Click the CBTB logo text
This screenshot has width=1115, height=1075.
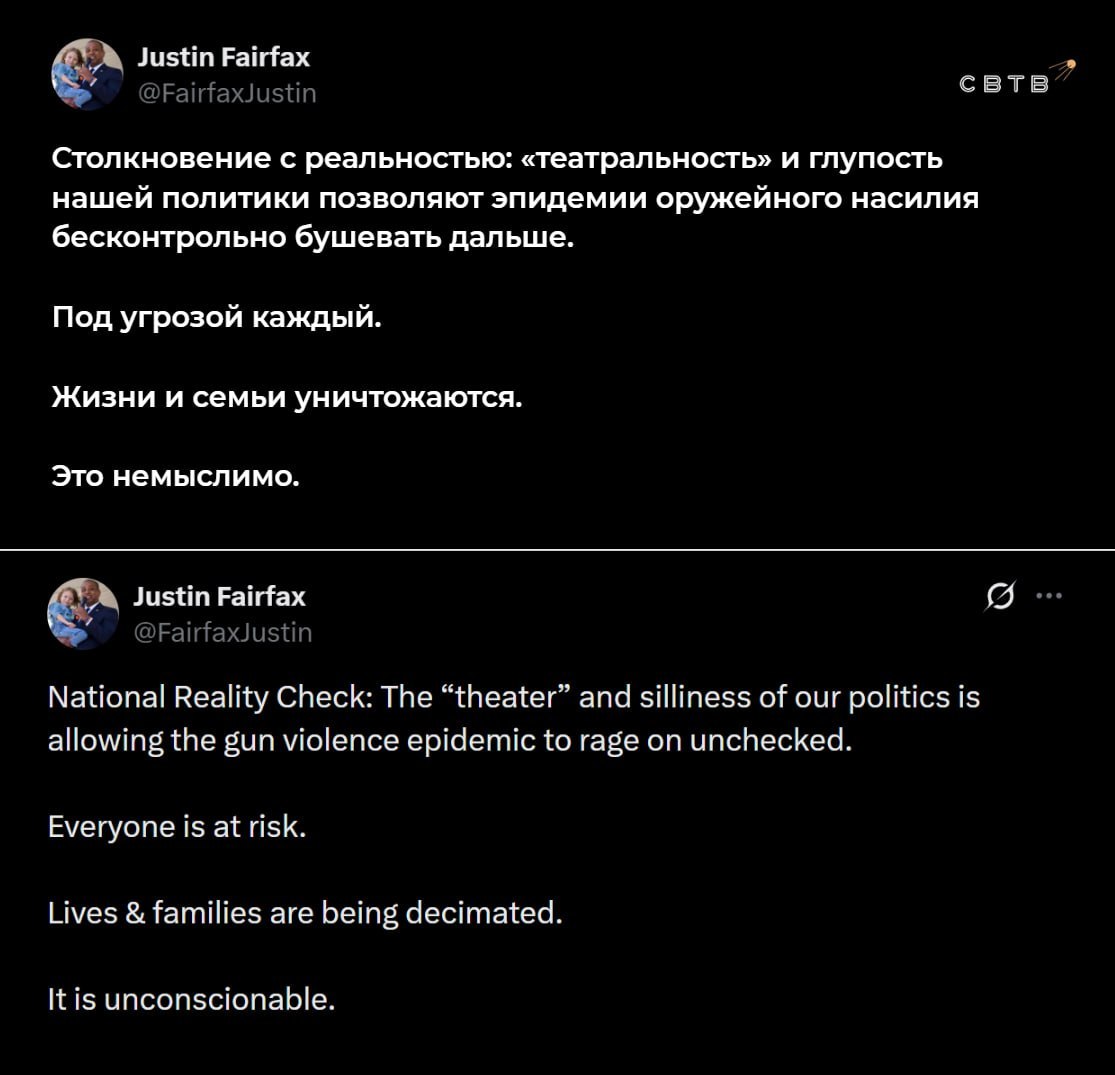click(x=1005, y=85)
